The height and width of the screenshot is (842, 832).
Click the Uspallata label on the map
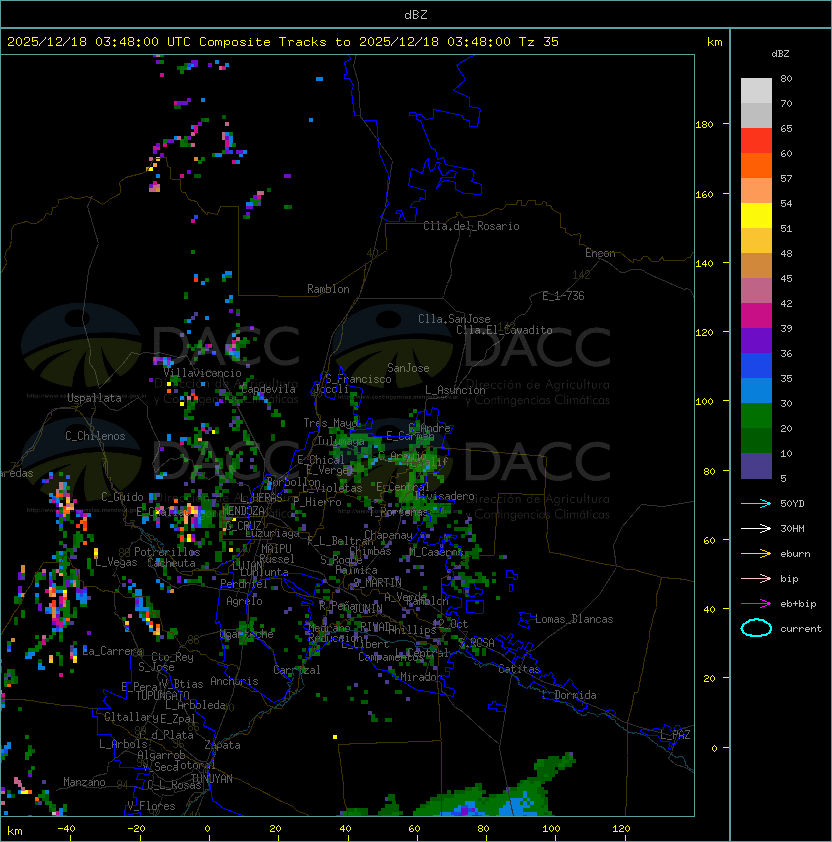[x=95, y=398]
